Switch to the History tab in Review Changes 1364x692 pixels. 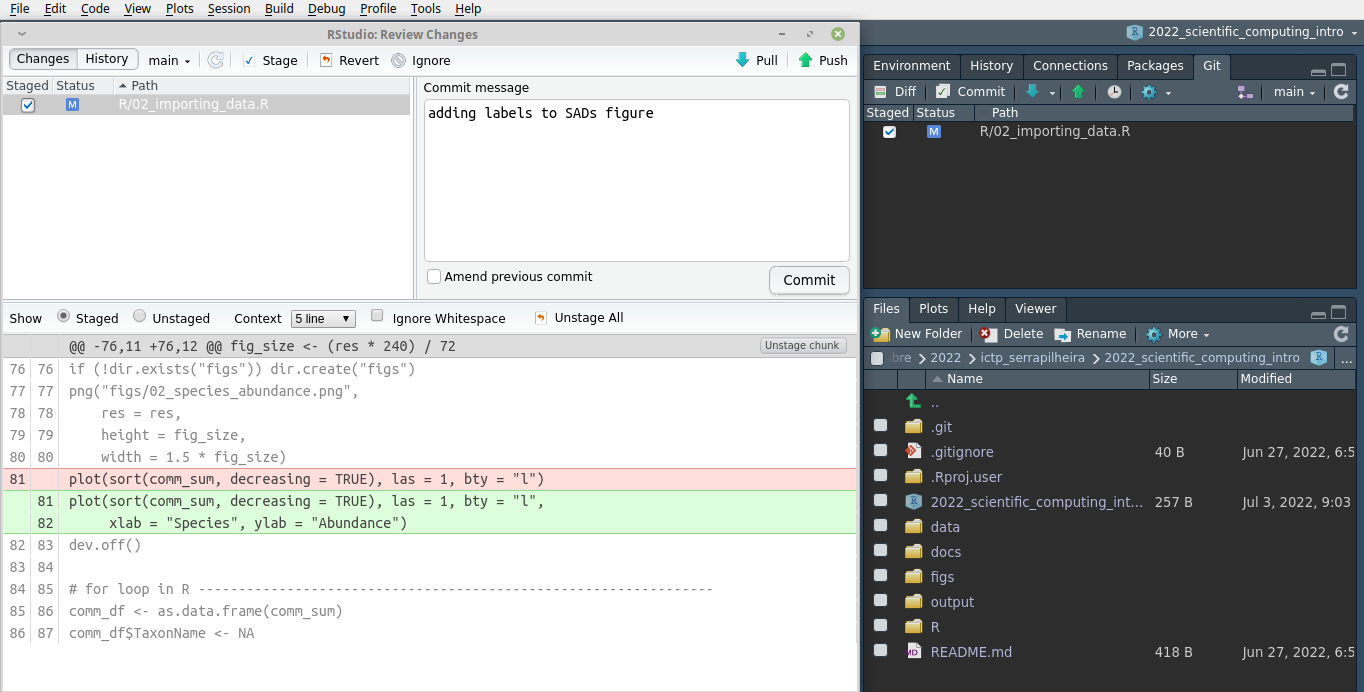pyautogui.click(x=106, y=59)
